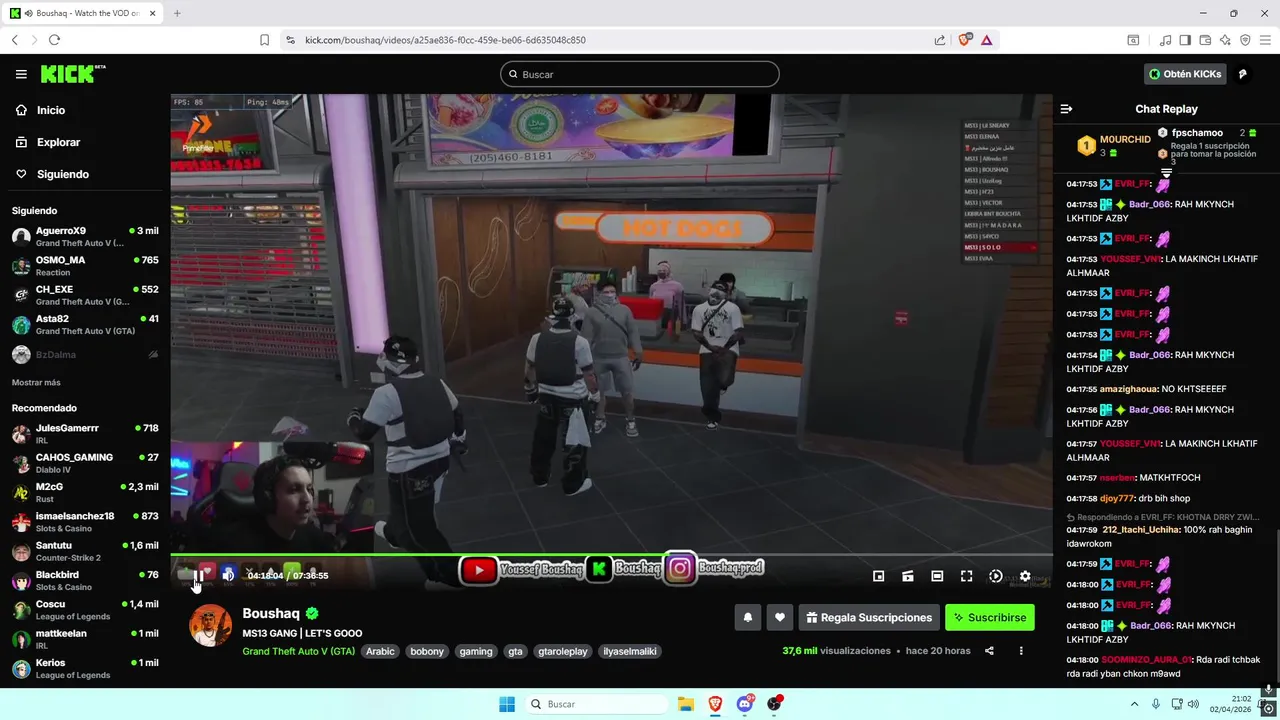Follow Boushaq with heart button
1280x720 pixels.
pyautogui.click(x=780, y=618)
